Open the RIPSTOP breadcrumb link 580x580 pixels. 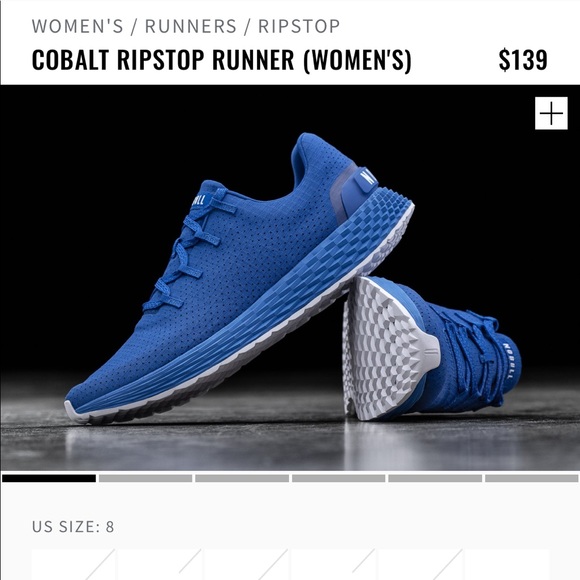coord(299,26)
